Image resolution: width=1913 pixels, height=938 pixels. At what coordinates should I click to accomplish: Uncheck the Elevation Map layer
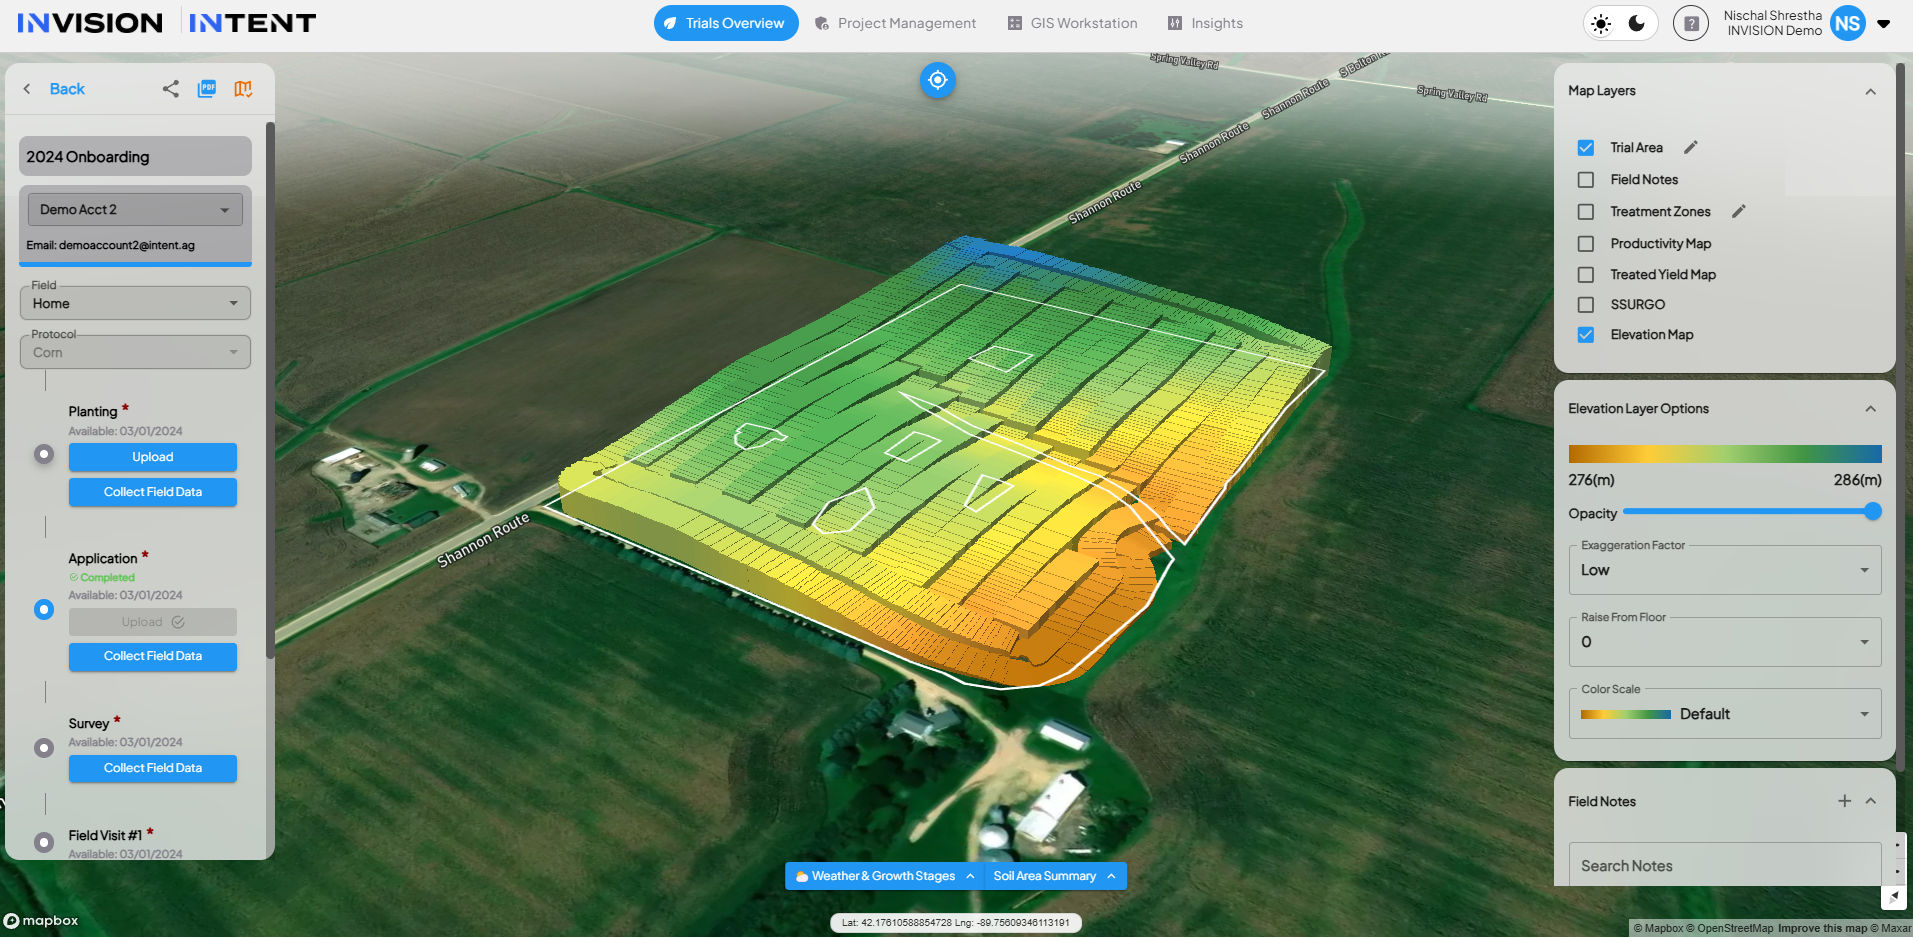click(x=1586, y=335)
